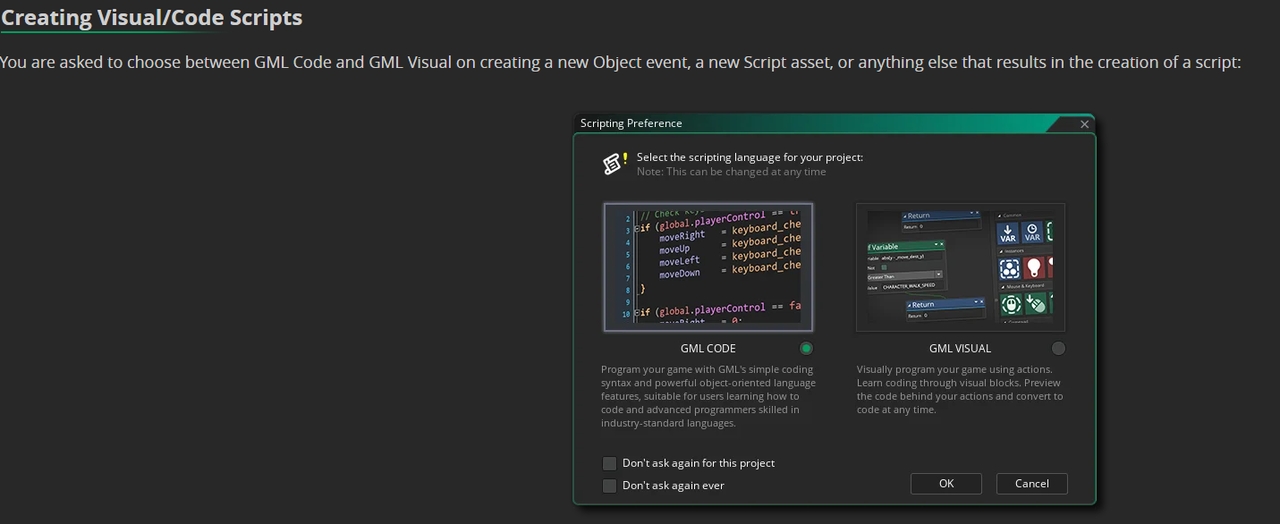This screenshot has height=524, width=1280.
Task: Close the Scripting Preference dialog
Action: point(1085,124)
